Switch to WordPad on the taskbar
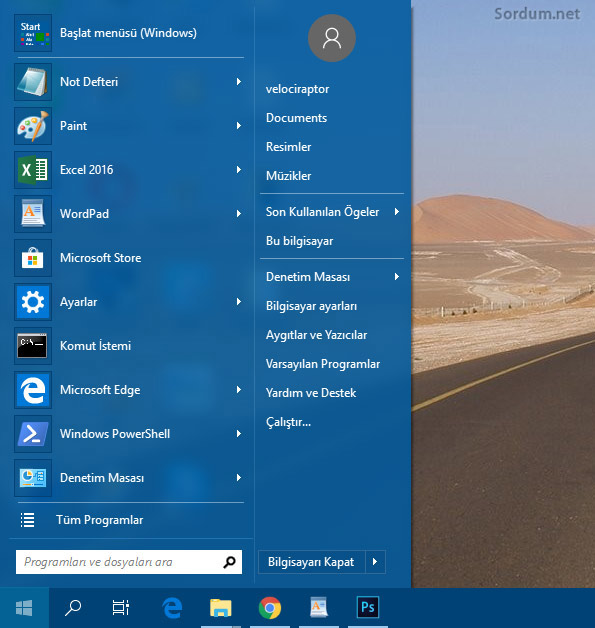Image resolution: width=595 pixels, height=628 pixels. click(319, 608)
